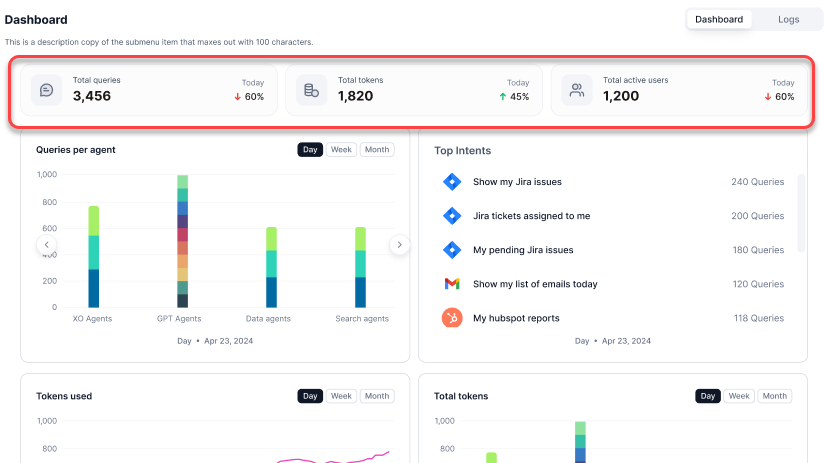The height and width of the screenshot is (463, 829).
Task: Click the Gmail icon in Top Intents
Action: (451, 284)
